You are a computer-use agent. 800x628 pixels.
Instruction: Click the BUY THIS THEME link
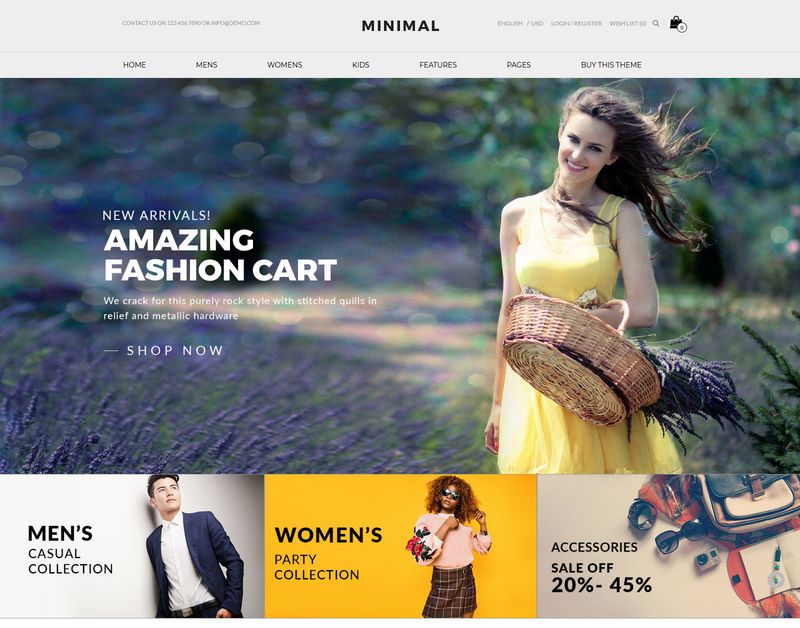click(x=611, y=65)
